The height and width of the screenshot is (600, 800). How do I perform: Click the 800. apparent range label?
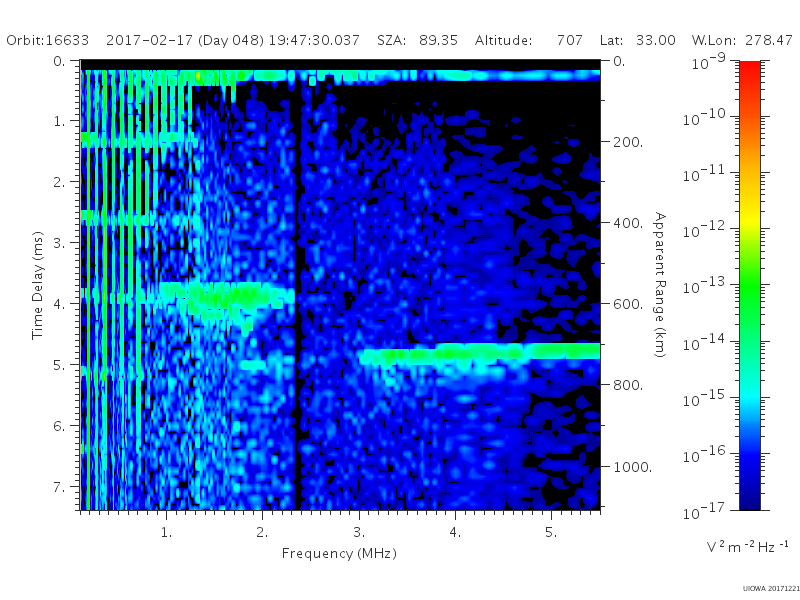point(628,385)
